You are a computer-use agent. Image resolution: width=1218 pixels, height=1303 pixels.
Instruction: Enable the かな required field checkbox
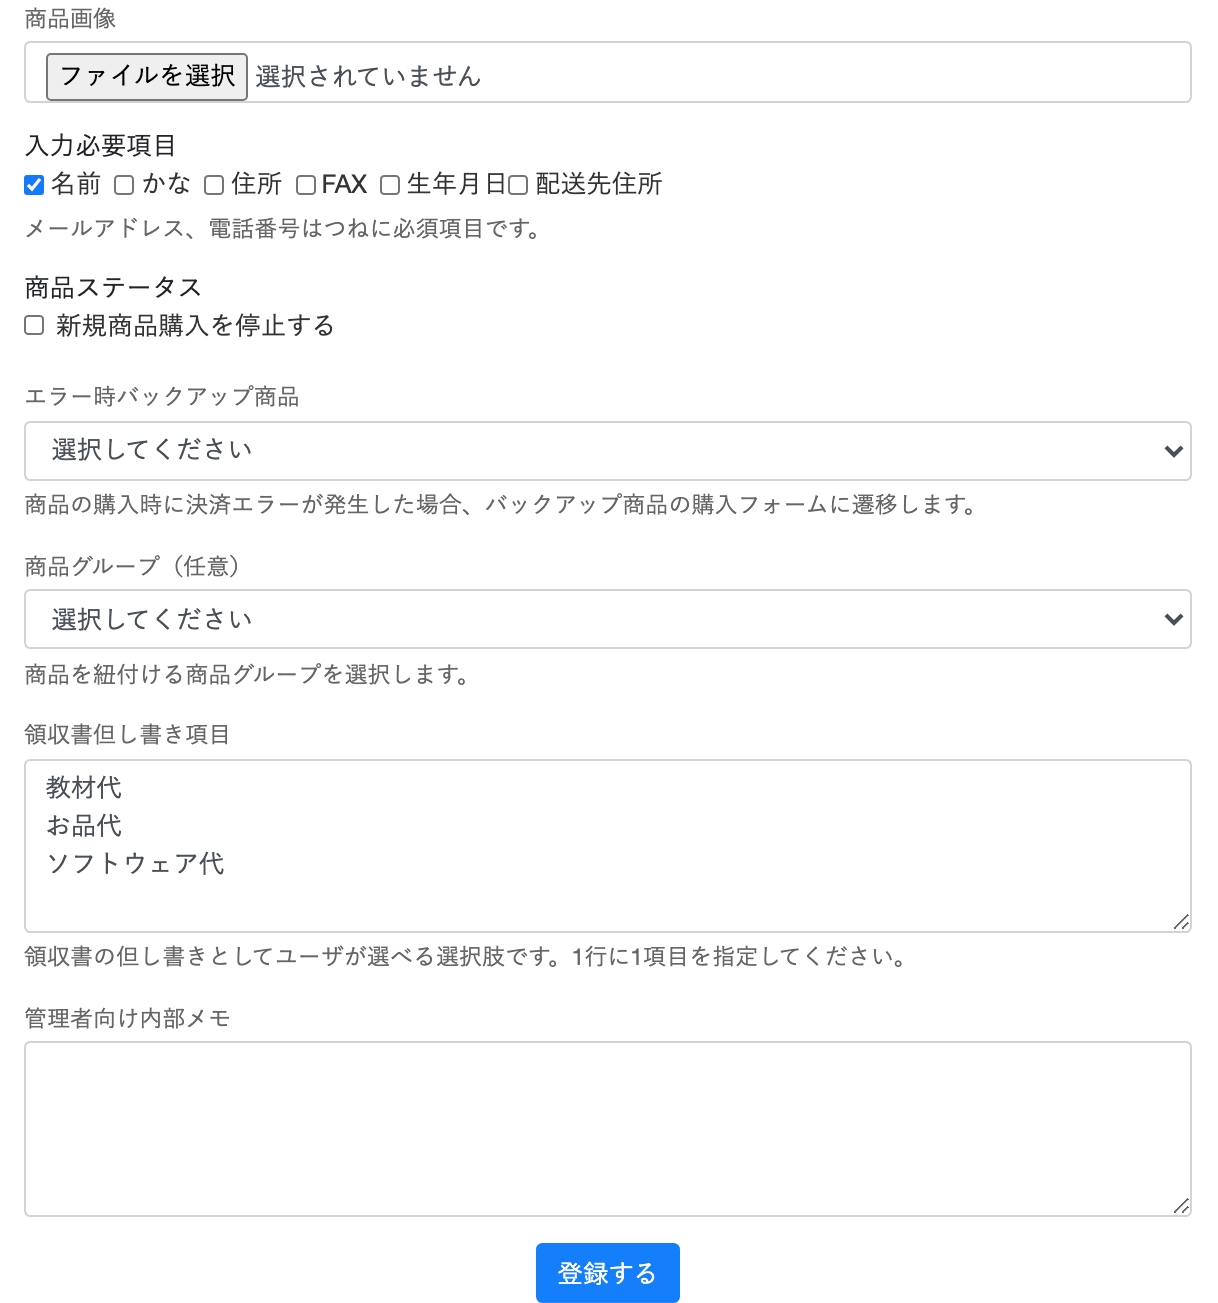point(124,185)
